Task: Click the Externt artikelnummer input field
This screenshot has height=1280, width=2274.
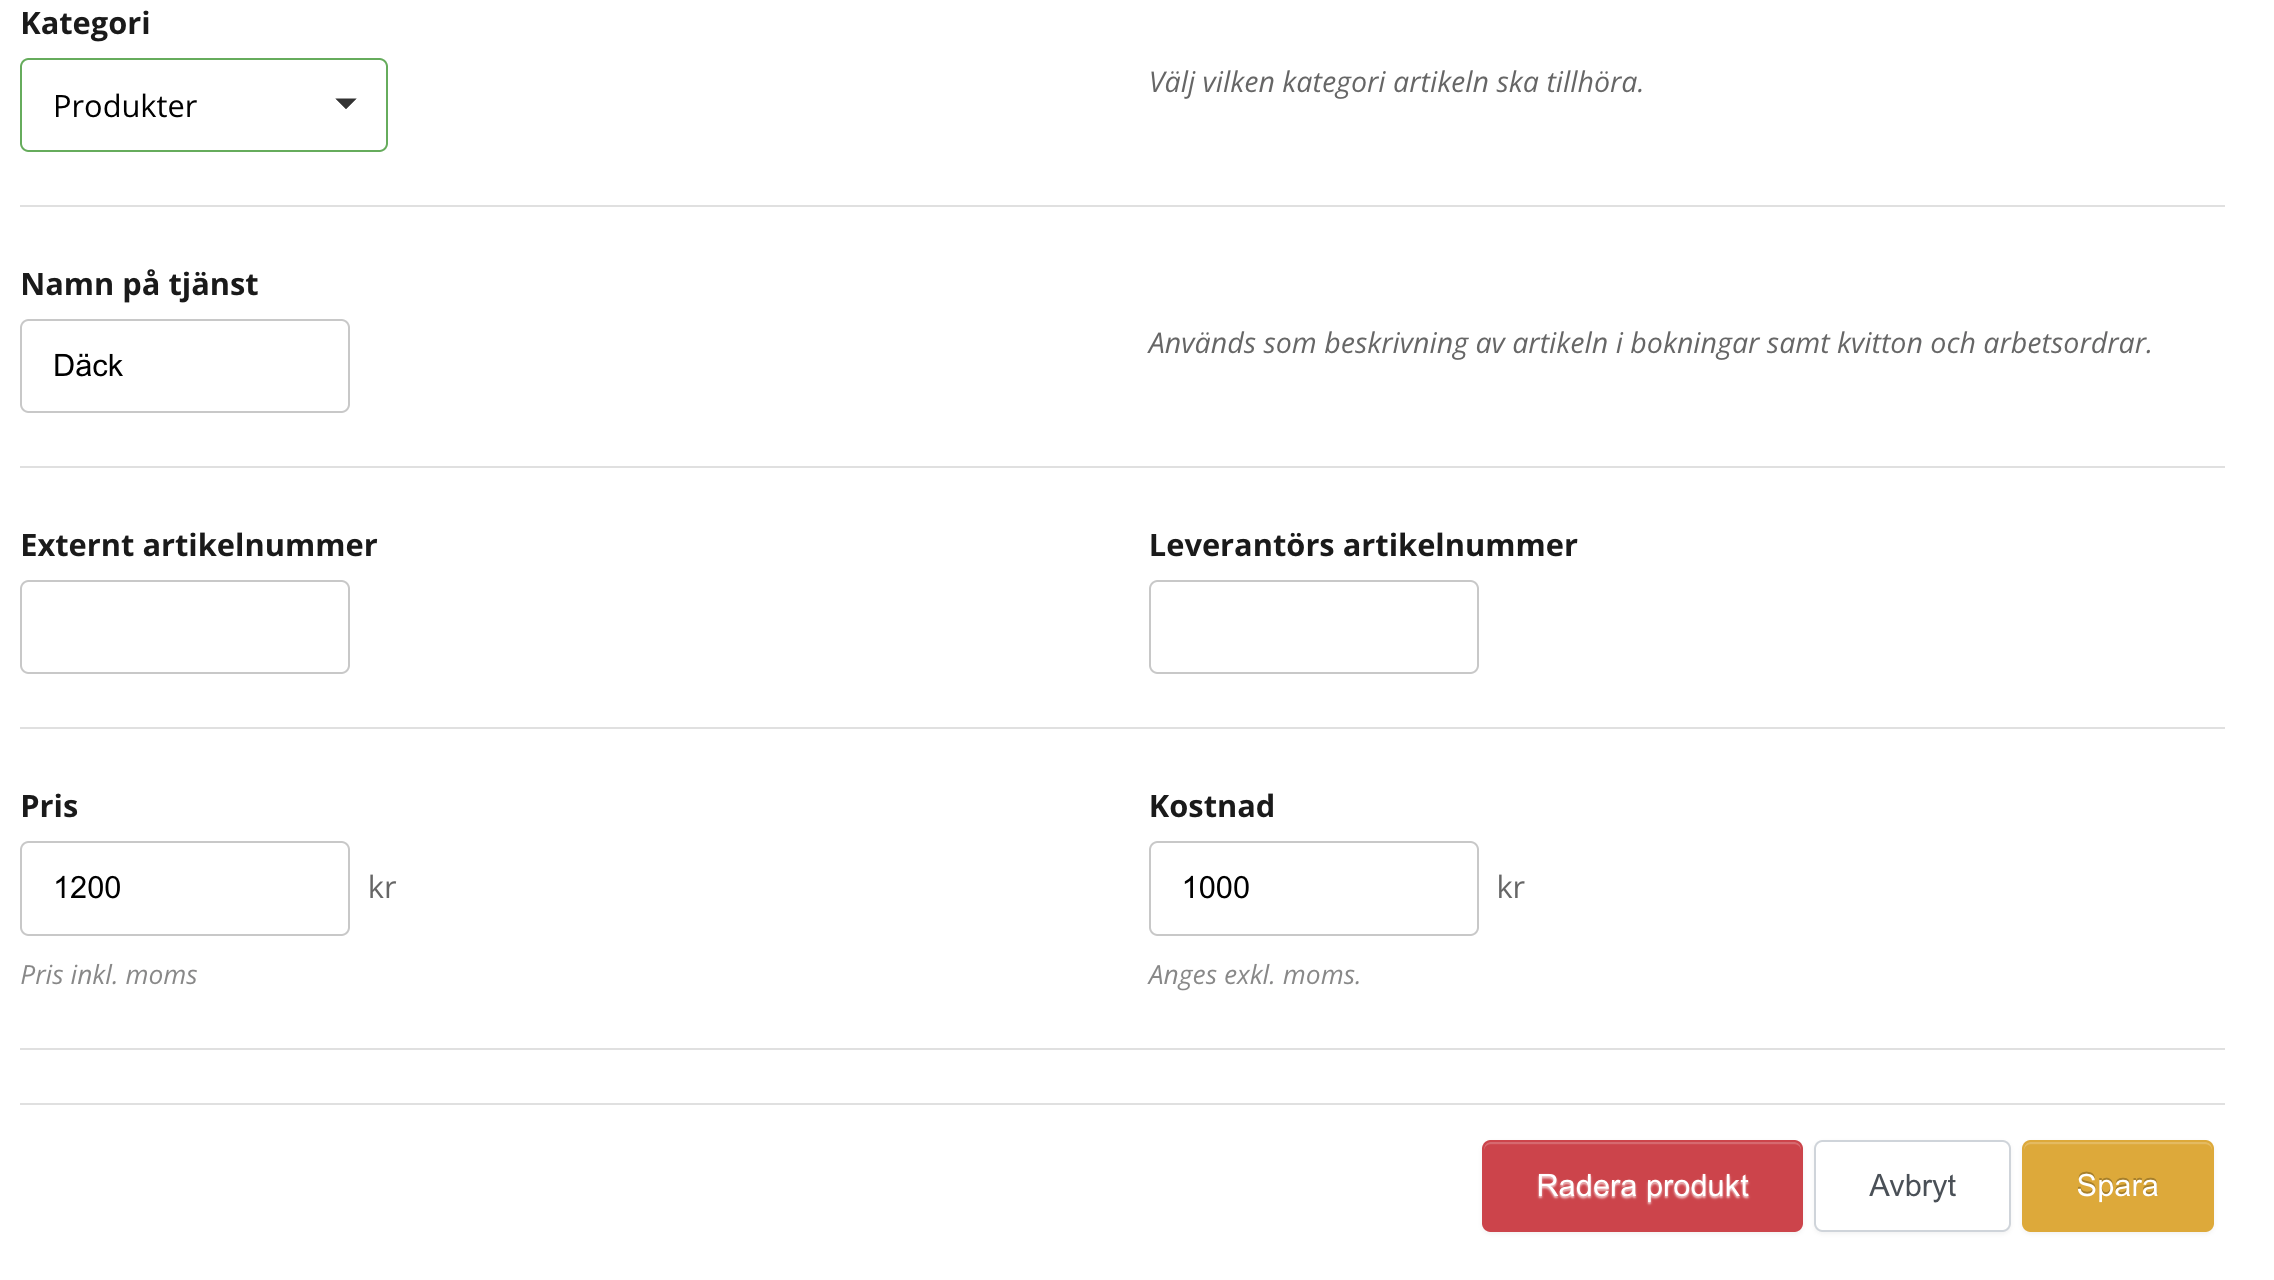Action: point(185,627)
